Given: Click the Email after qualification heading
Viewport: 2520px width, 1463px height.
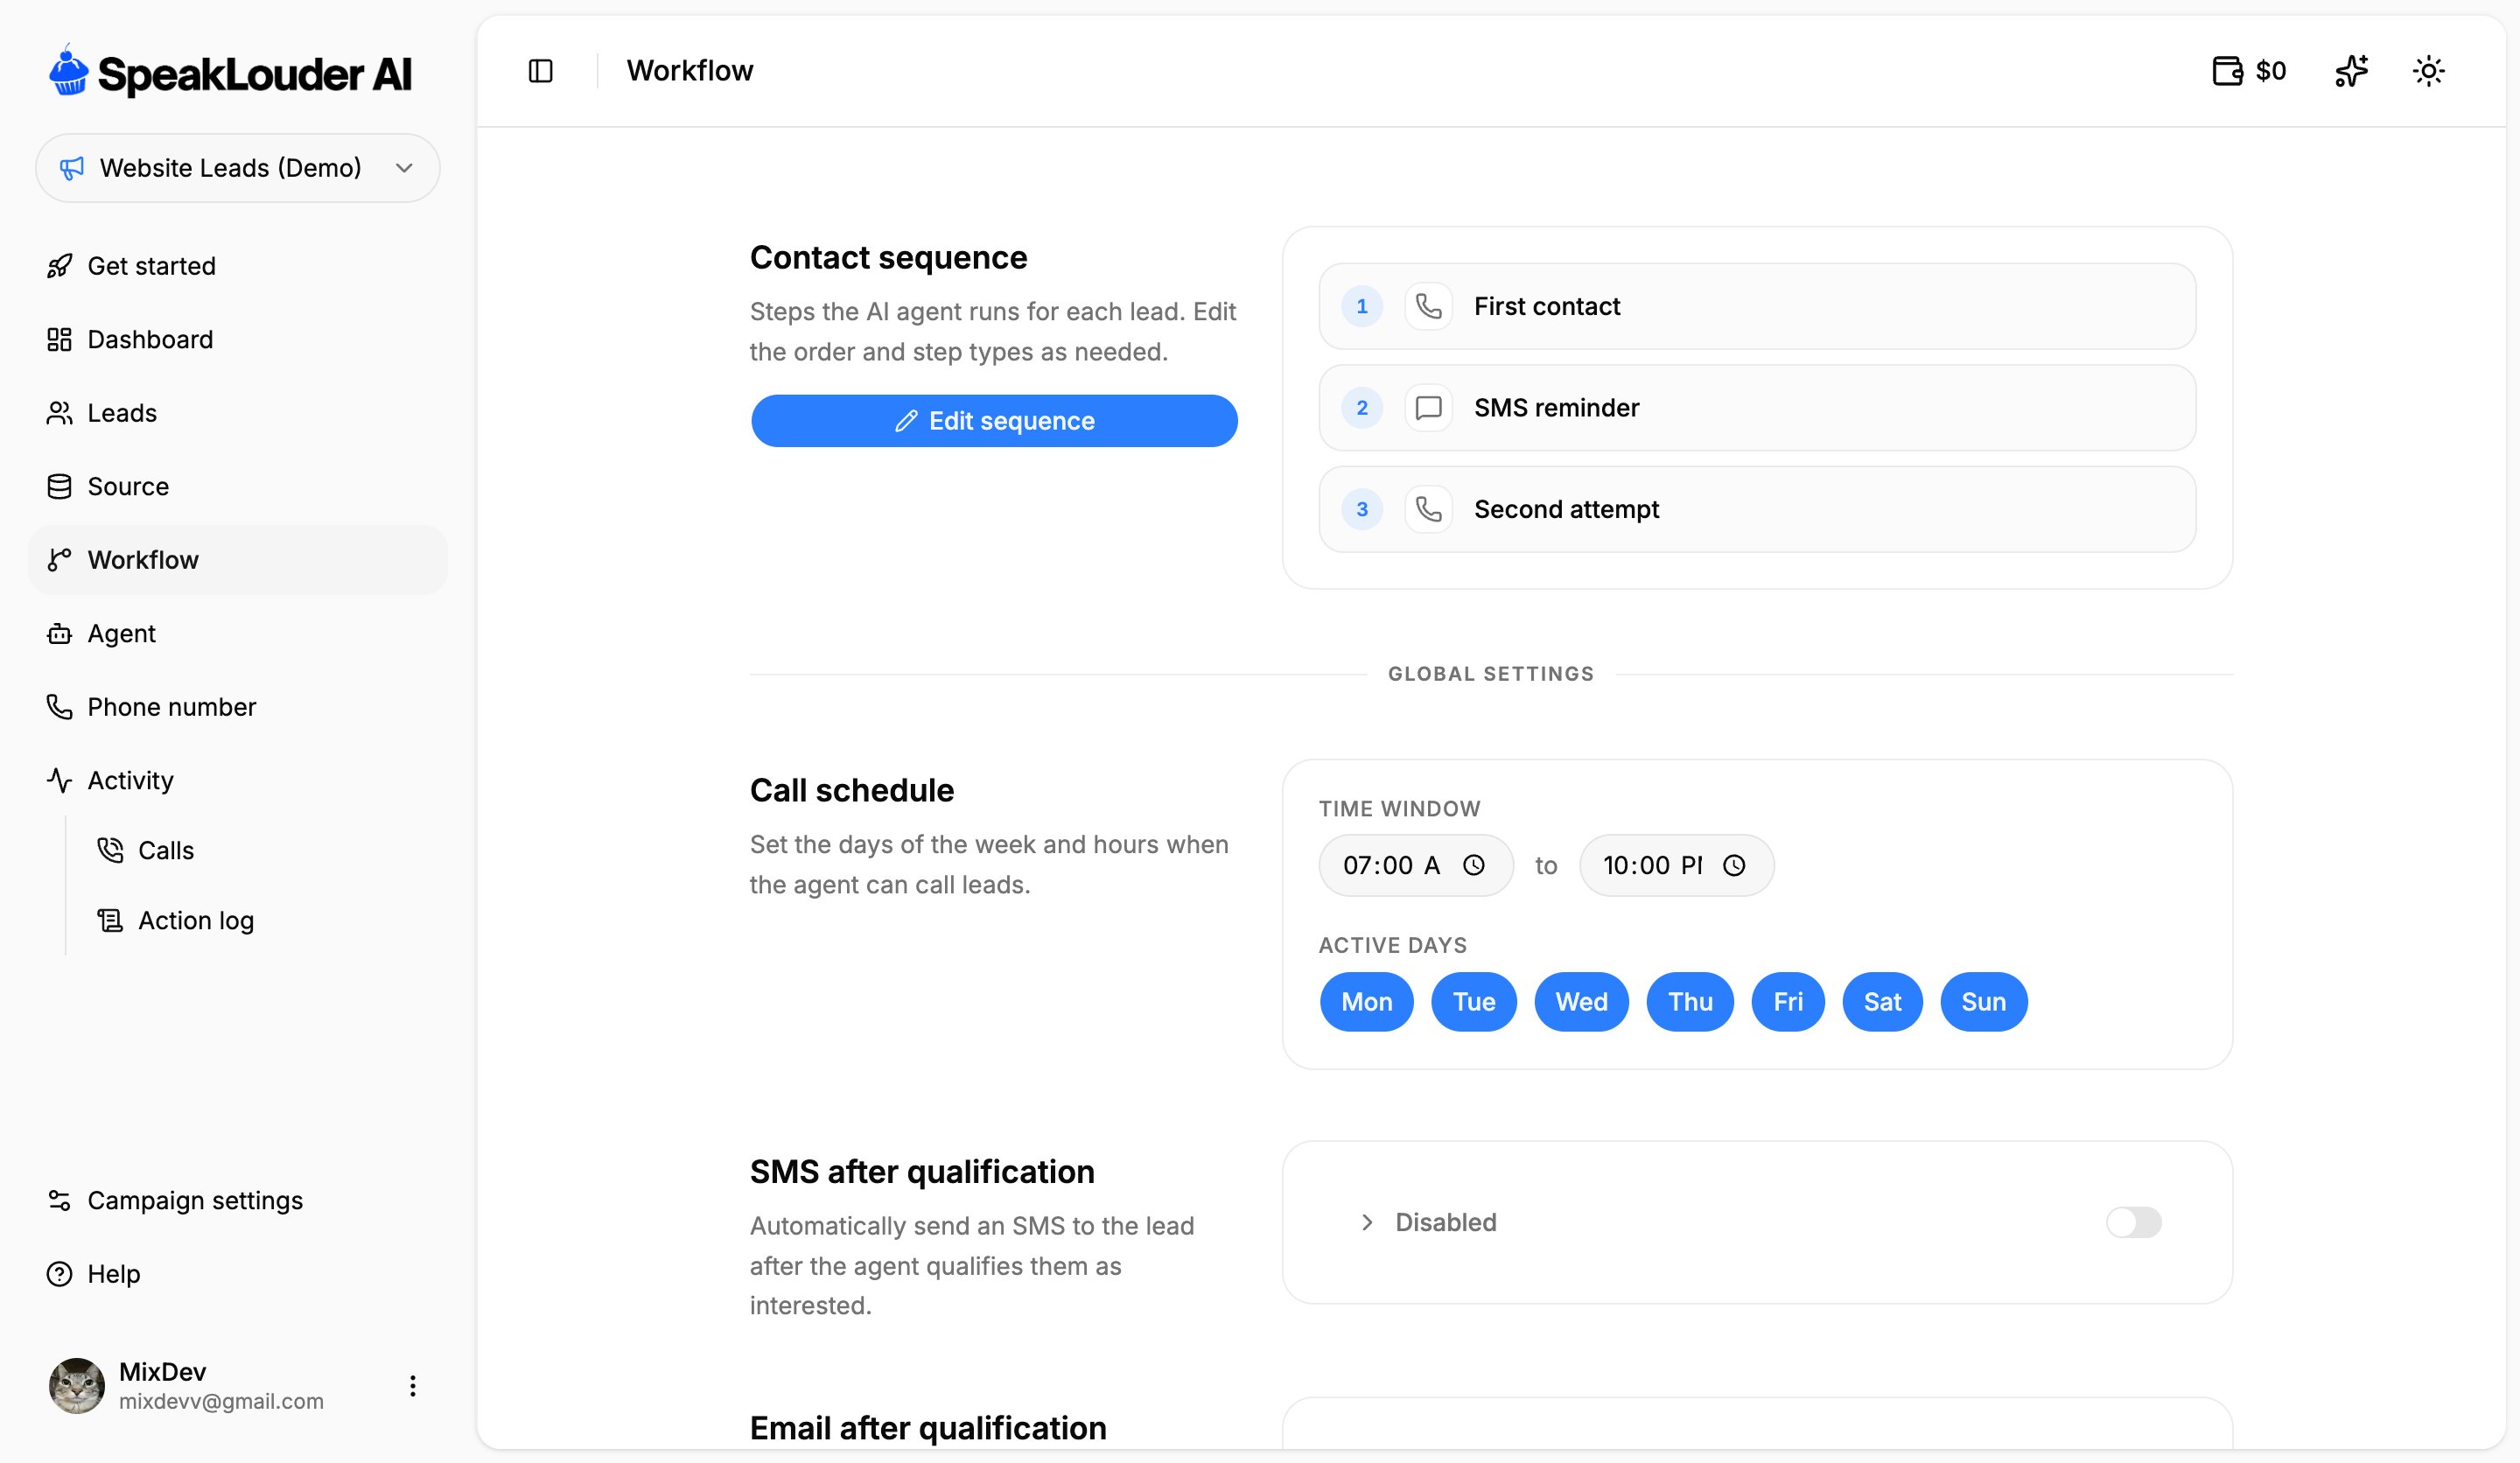Looking at the screenshot, I should coord(928,1428).
